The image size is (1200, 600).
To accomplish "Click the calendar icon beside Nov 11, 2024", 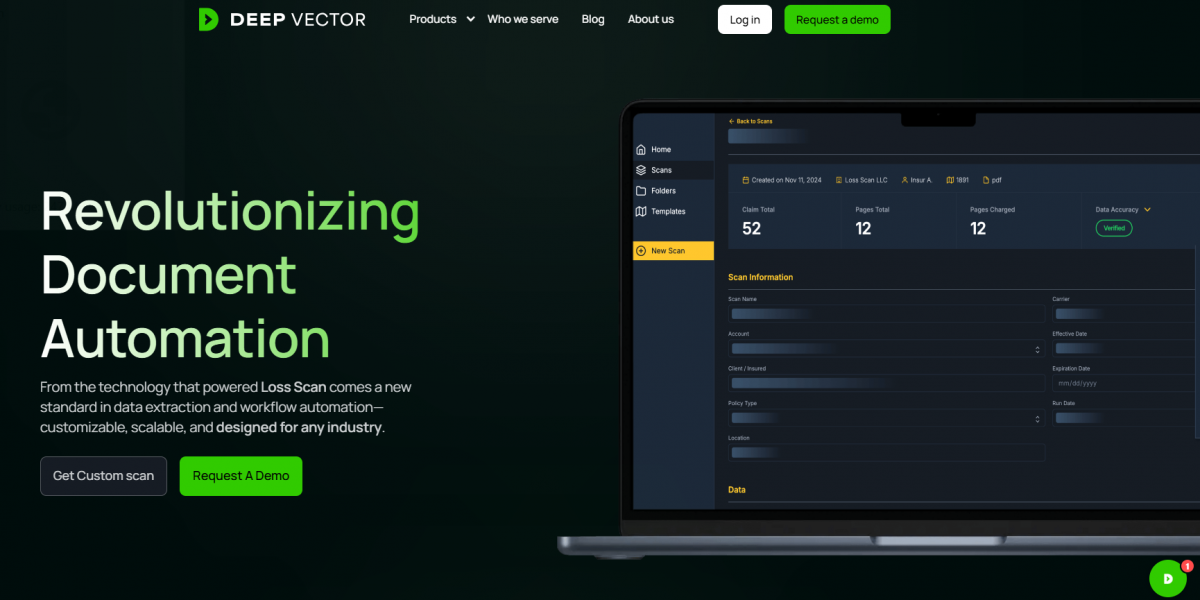I will [744, 180].
